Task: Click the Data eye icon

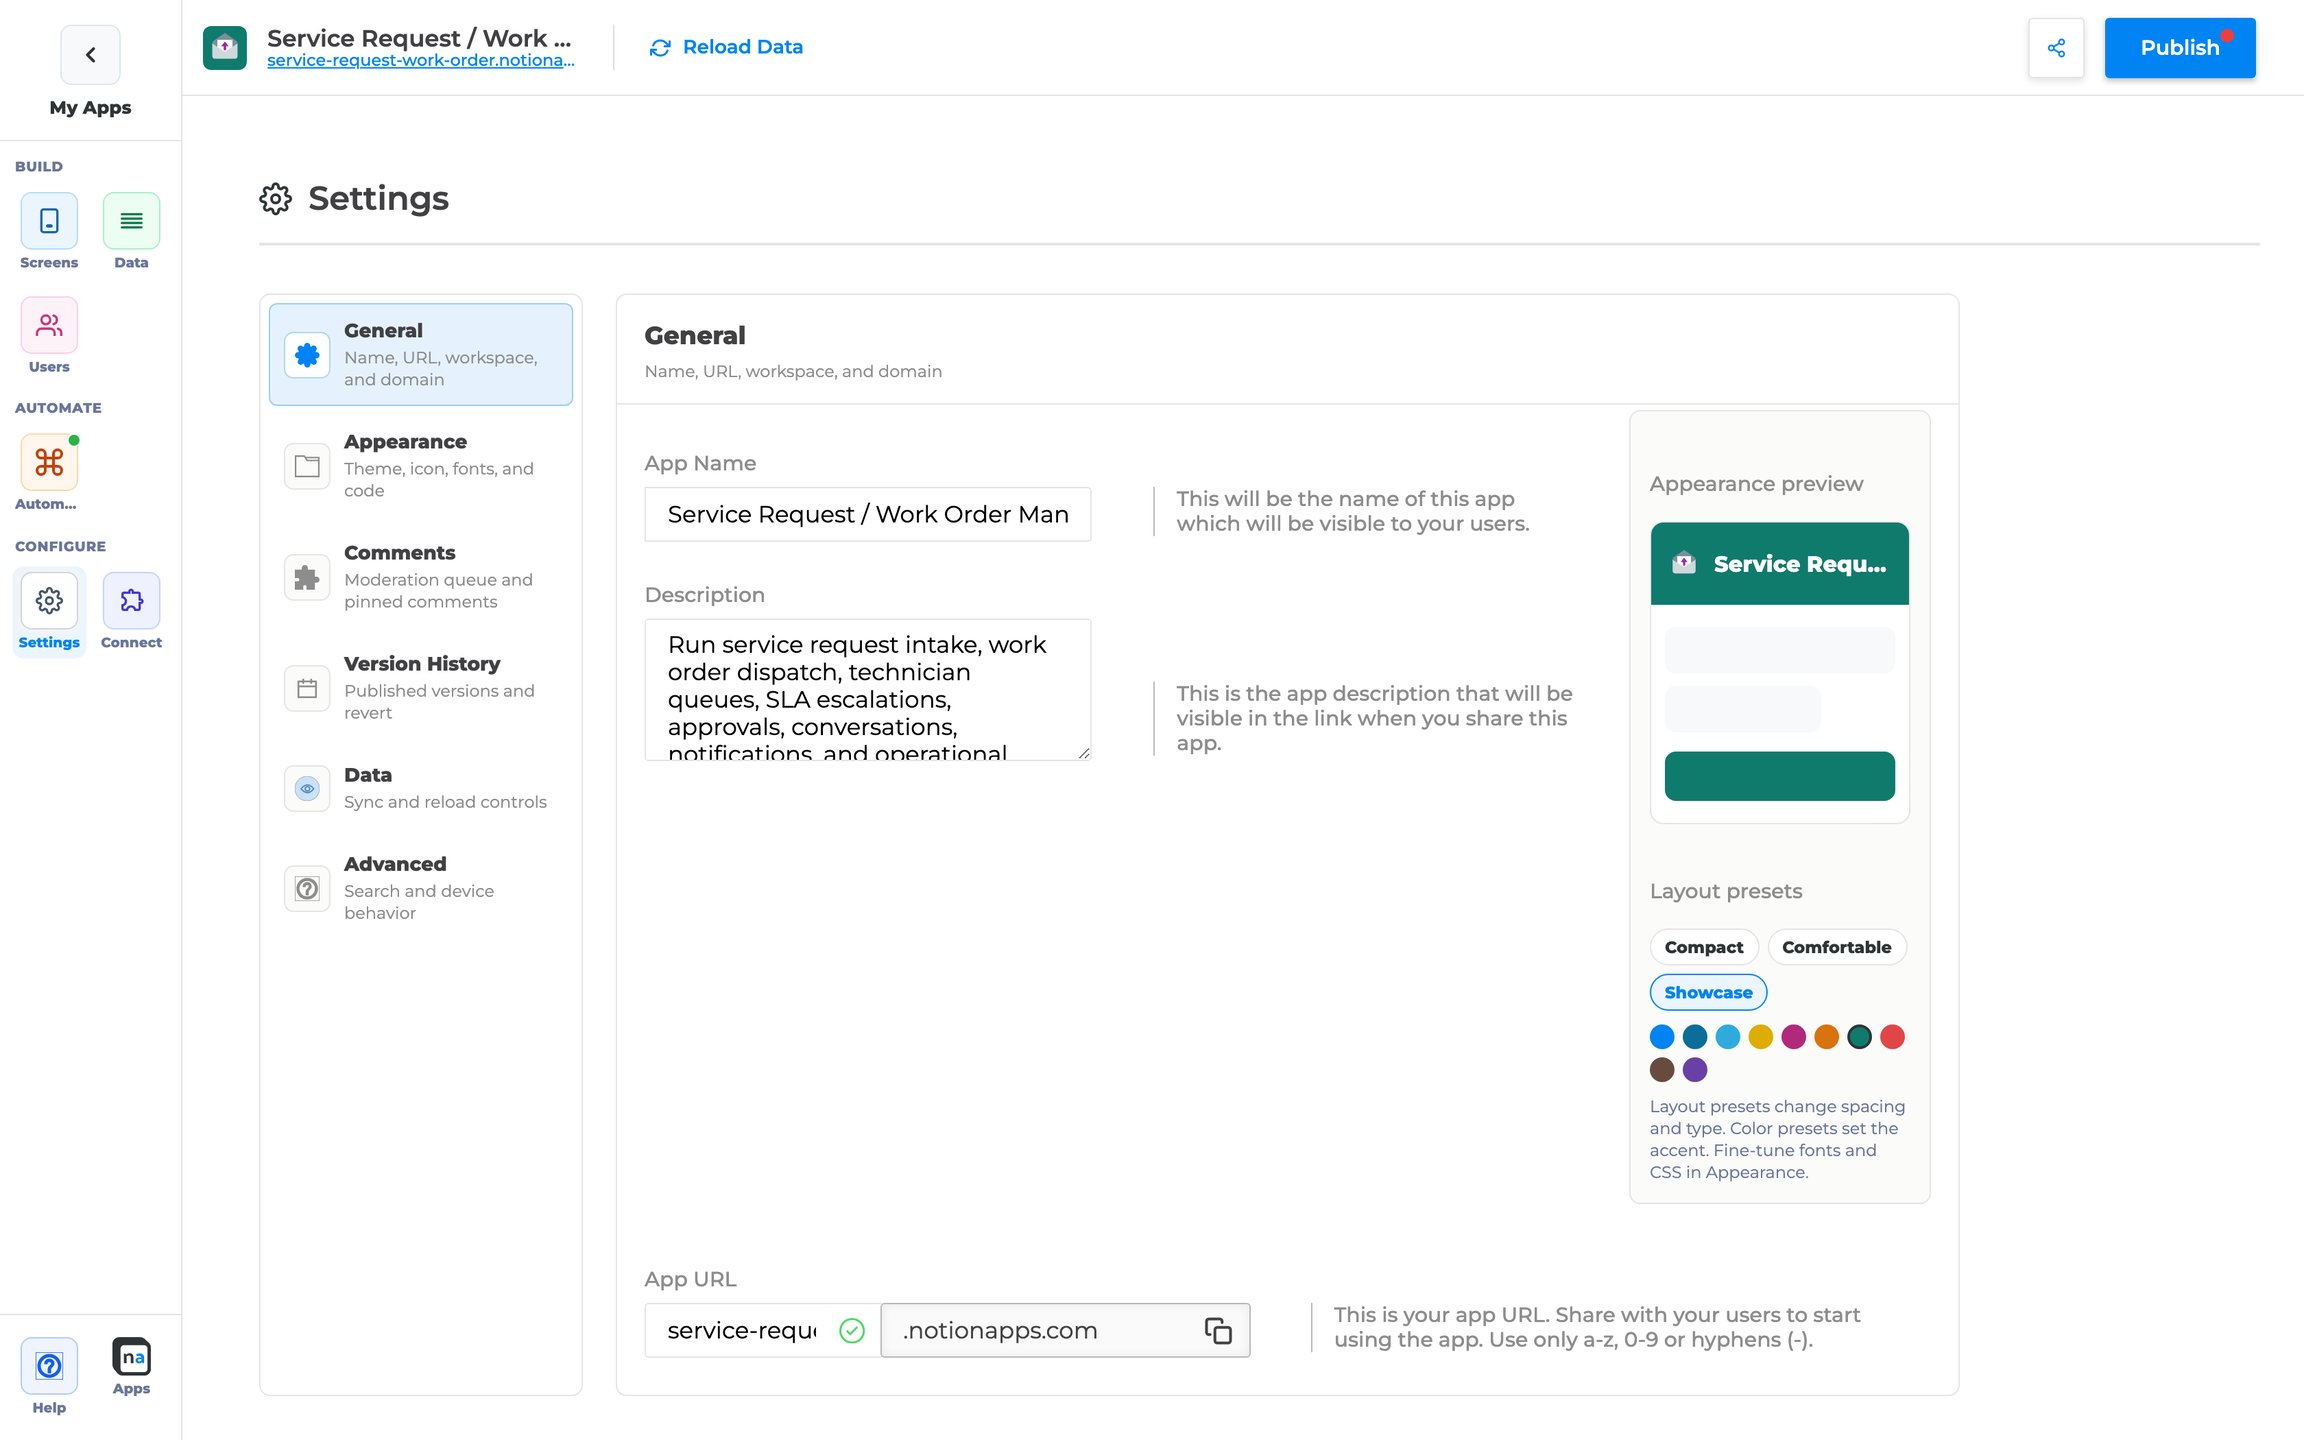Action: (x=307, y=788)
